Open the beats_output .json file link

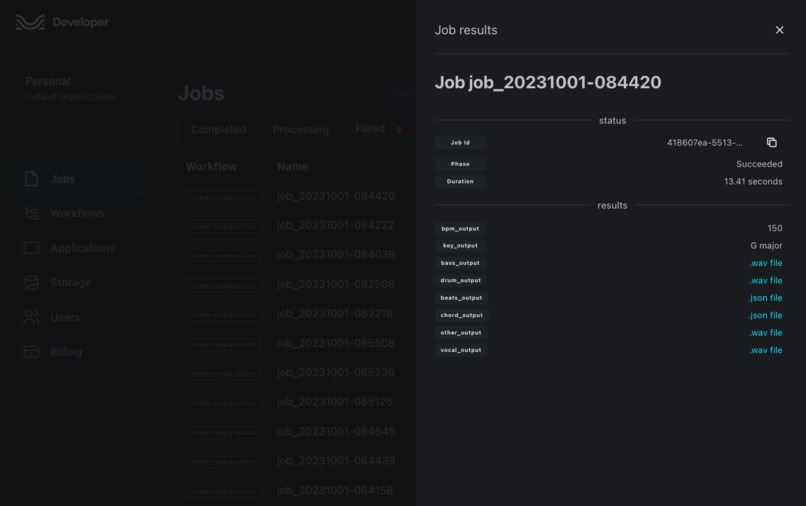pyautogui.click(x=765, y=298)
